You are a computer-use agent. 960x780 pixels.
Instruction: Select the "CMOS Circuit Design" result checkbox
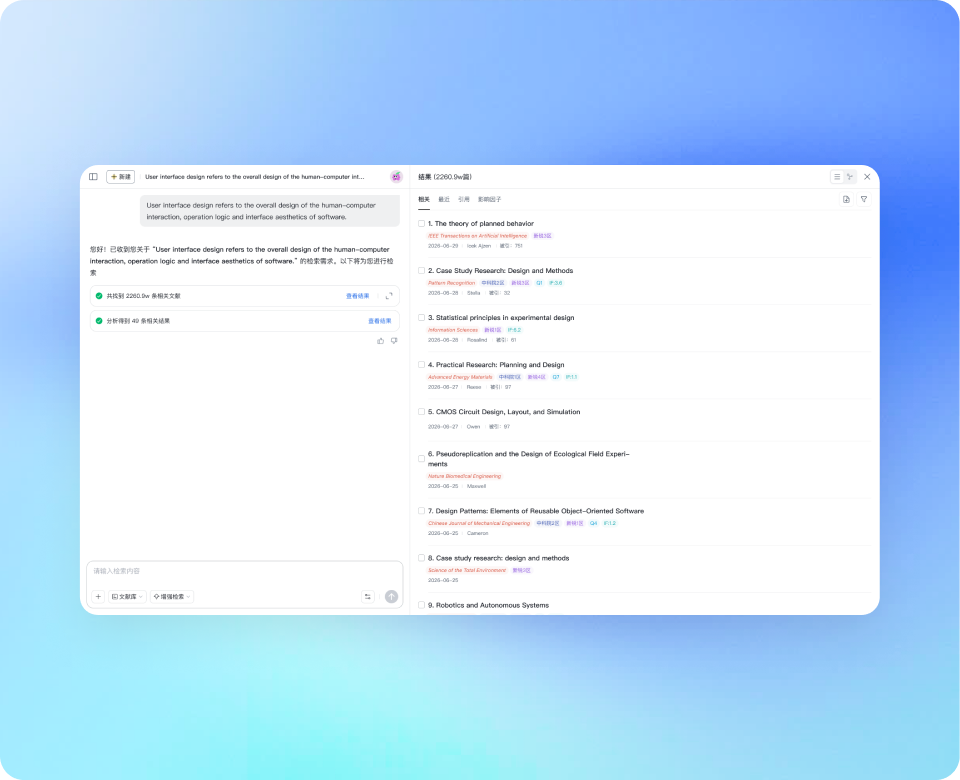[x=421, y=412]
